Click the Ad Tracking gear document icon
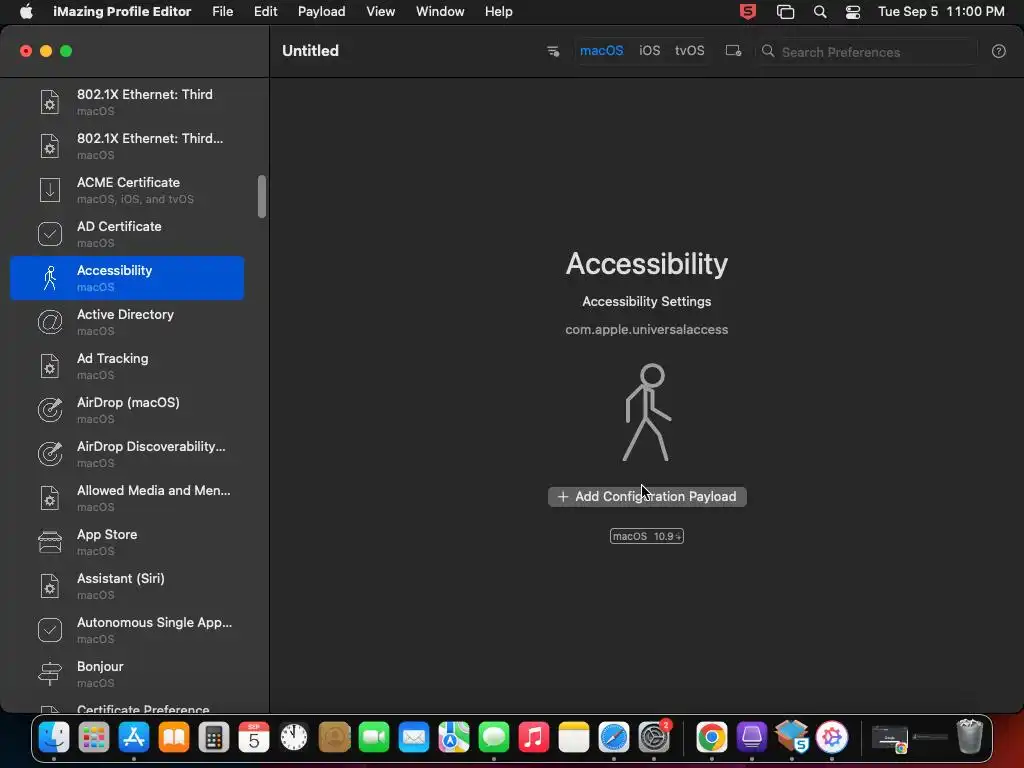1024x768 pixels. click(x=50, y=366)
